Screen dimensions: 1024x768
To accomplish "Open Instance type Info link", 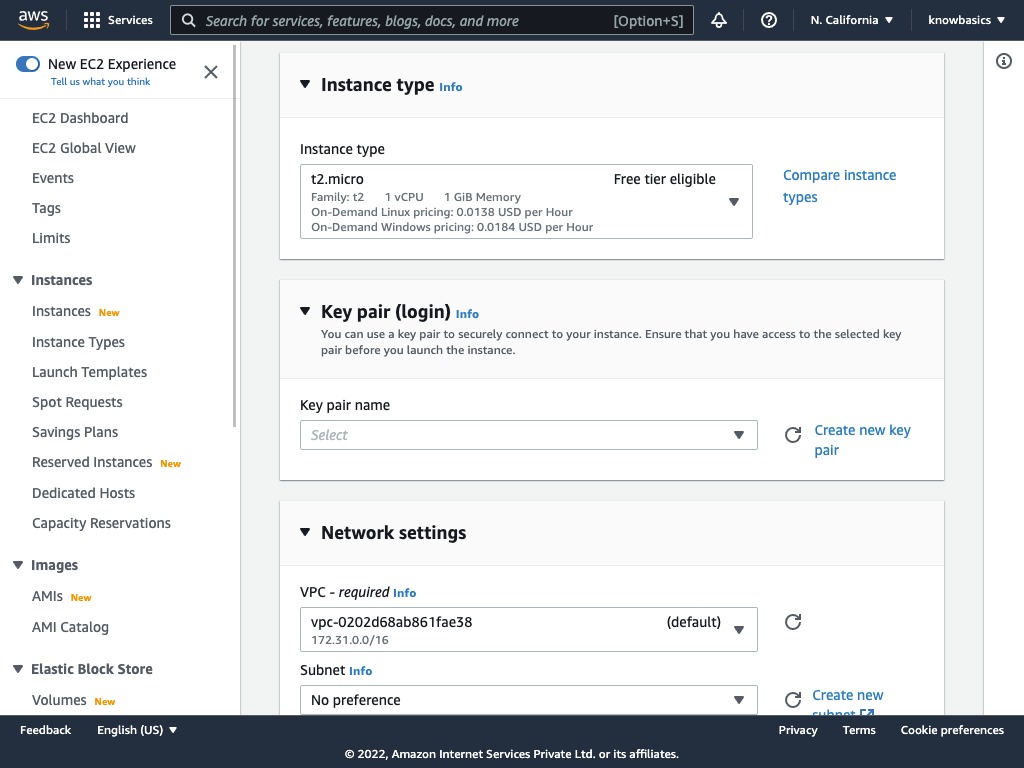I will pyautogui.click(x=451, y=87).
